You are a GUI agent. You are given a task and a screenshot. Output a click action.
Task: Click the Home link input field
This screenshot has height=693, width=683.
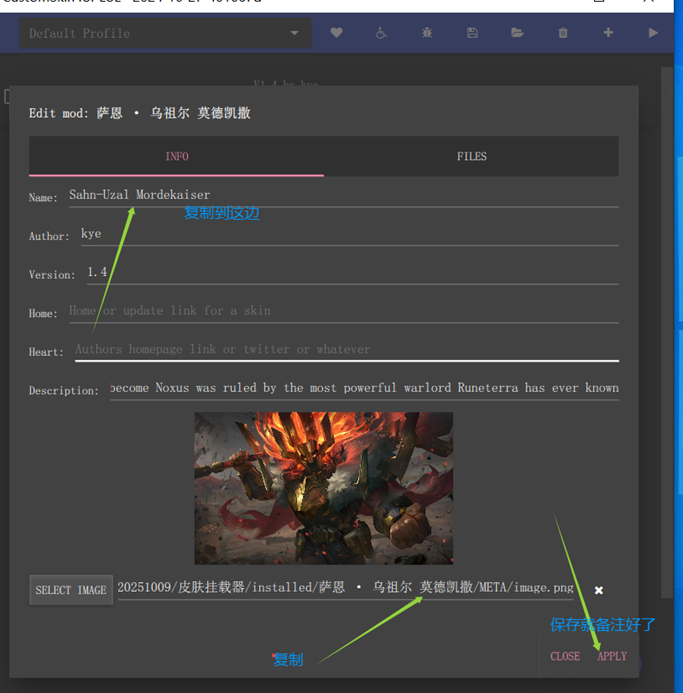[x=344, y=311]
